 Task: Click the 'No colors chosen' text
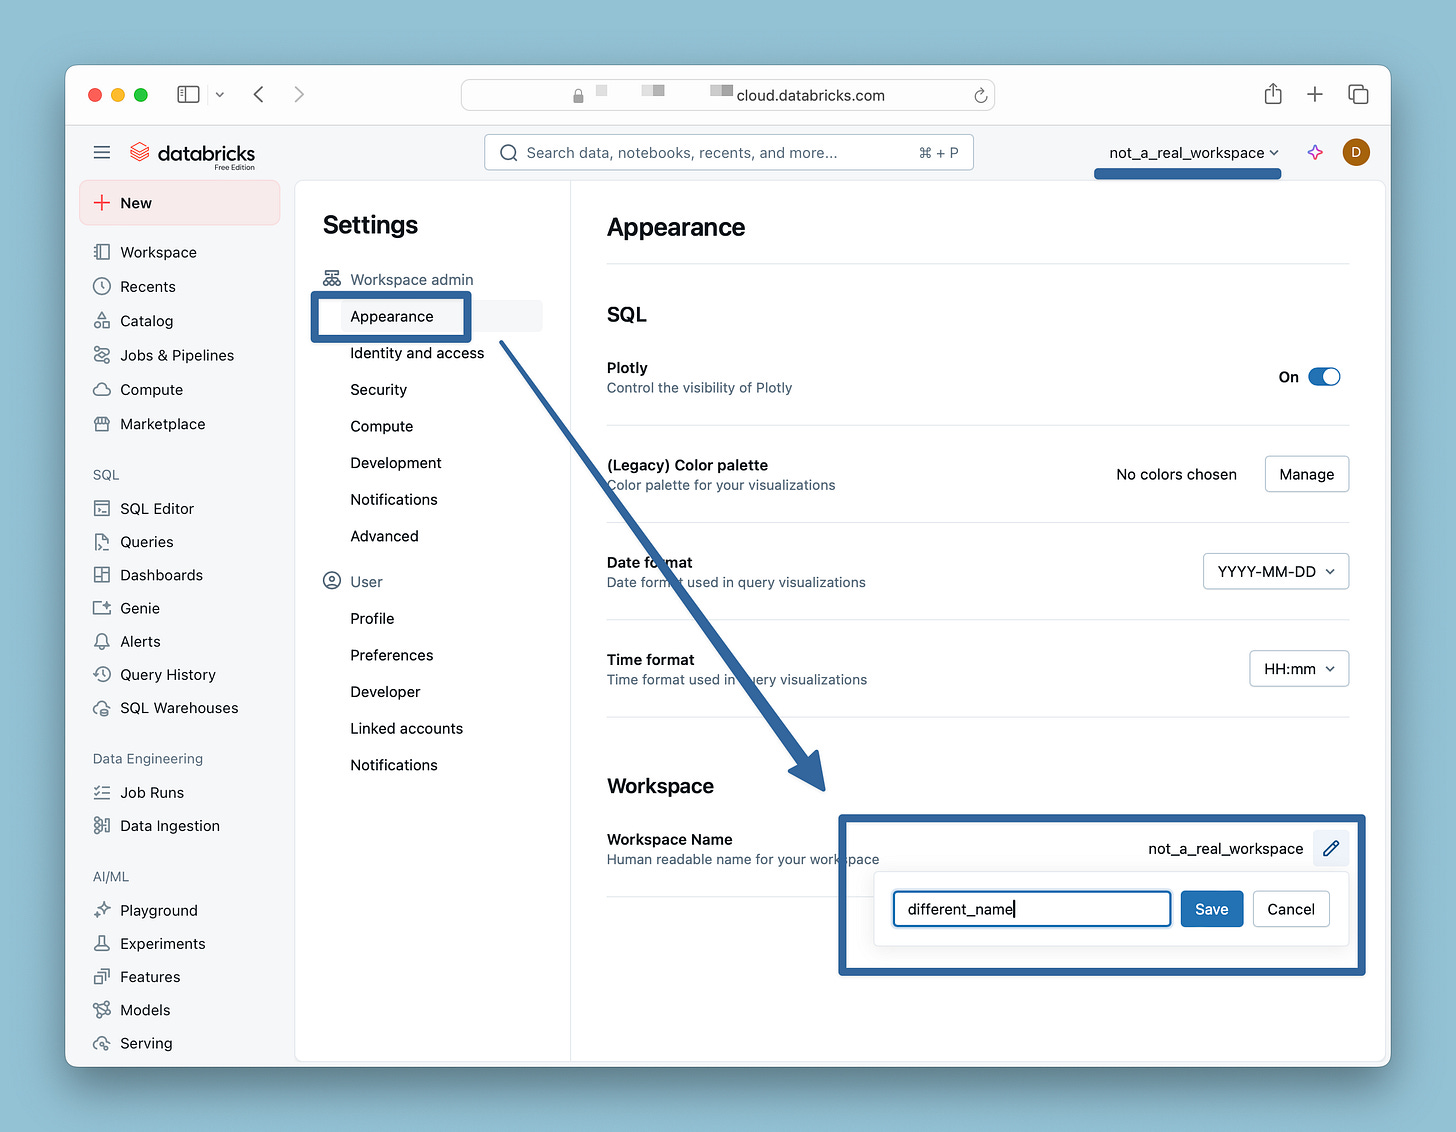tap(1176, 474)
